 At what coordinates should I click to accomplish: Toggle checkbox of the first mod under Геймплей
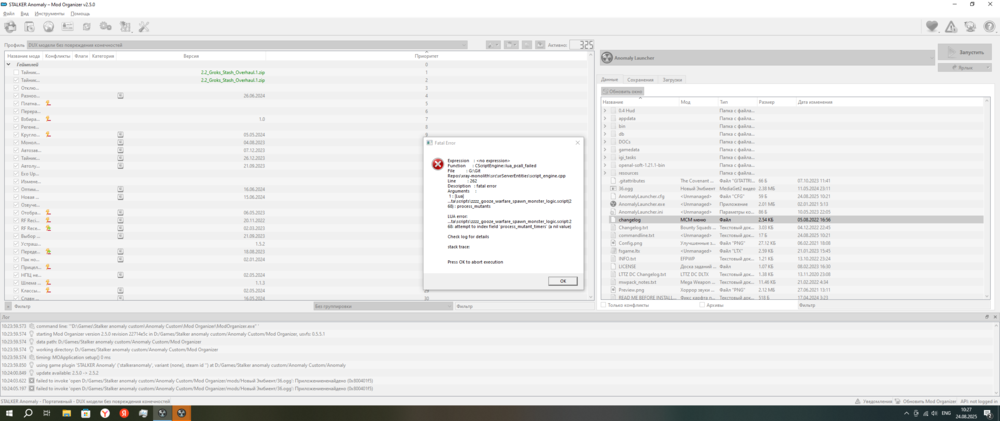[x=16, y=73]
